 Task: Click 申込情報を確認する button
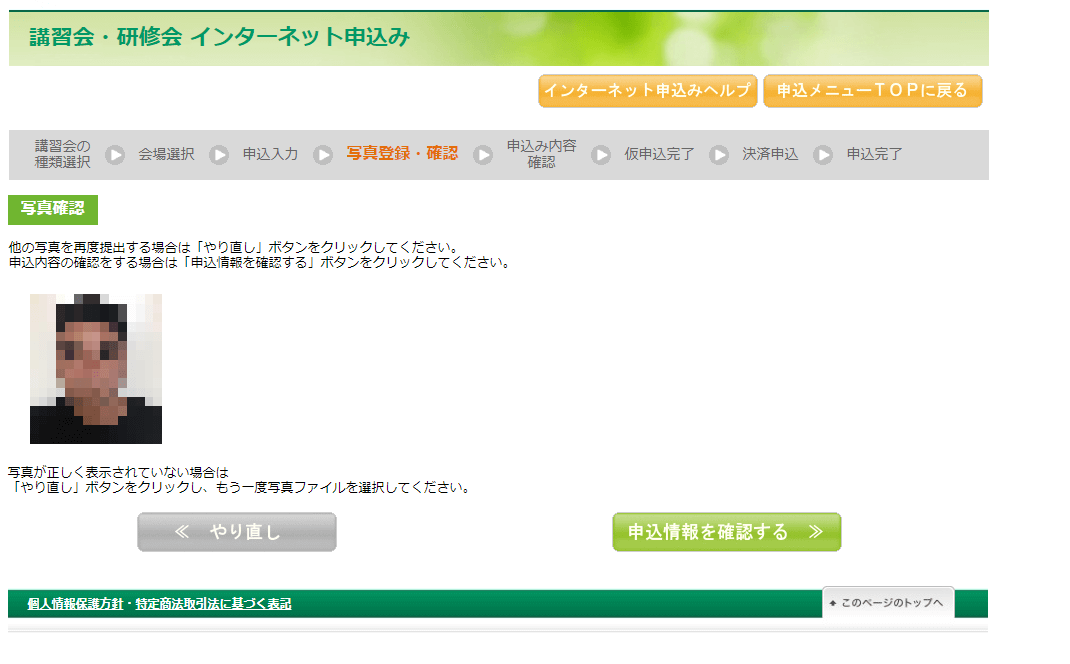pyautogui.click(x=726, y=532)
